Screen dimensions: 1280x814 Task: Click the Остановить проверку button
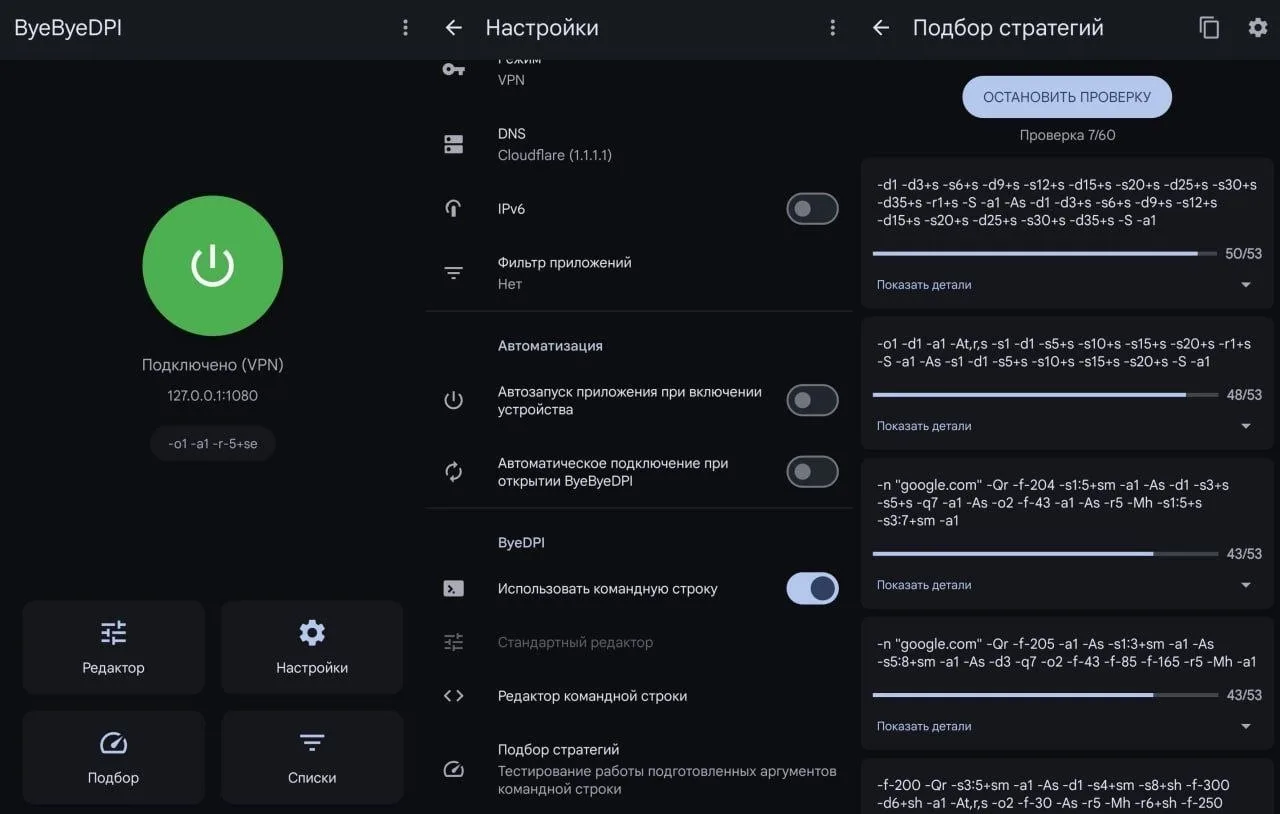pos(1067,97)
